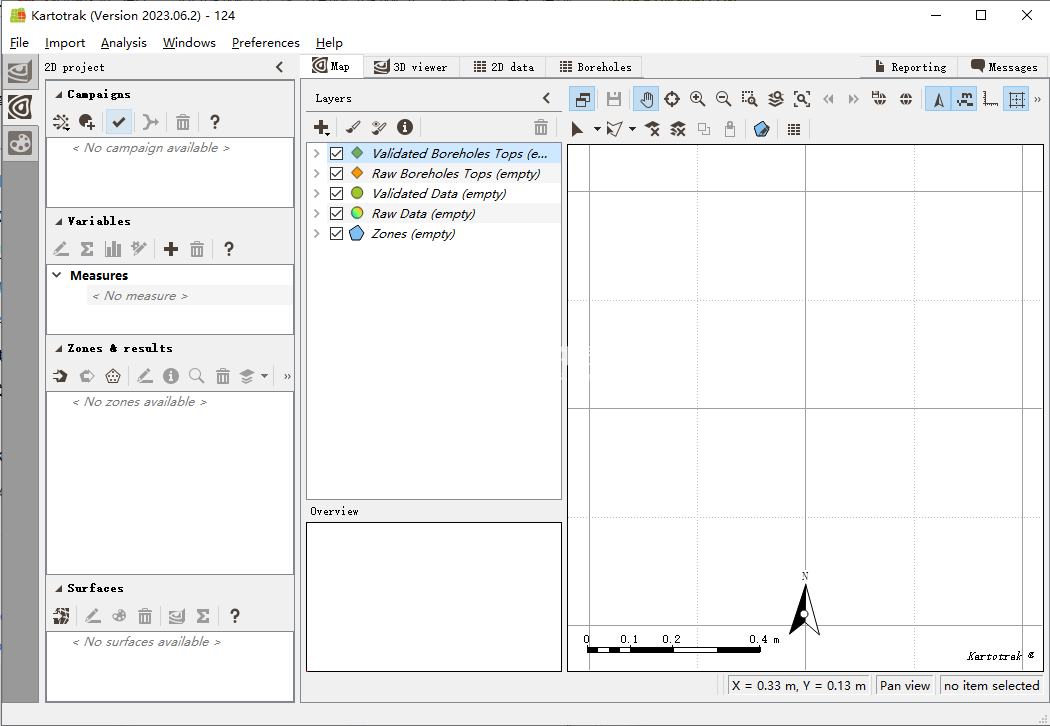Click the Zoom in magnifier icon
The width and height of the screenshot is (1050, 726).
point(697,99)
